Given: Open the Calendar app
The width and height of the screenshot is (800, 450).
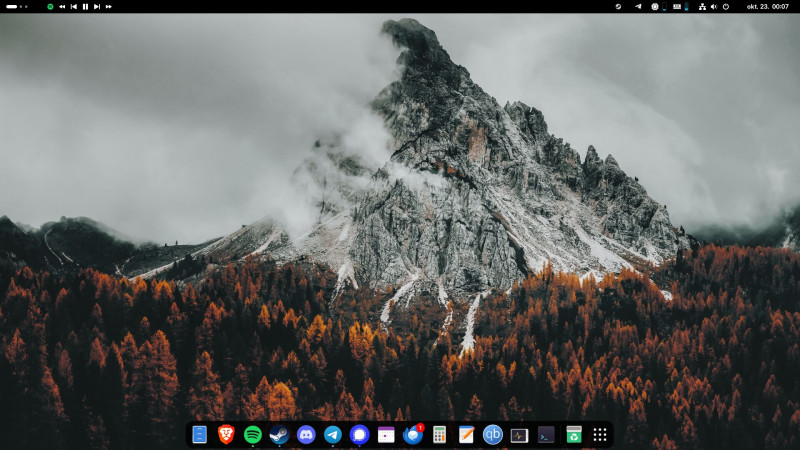Looking at the screenshot, I should 386,435.
